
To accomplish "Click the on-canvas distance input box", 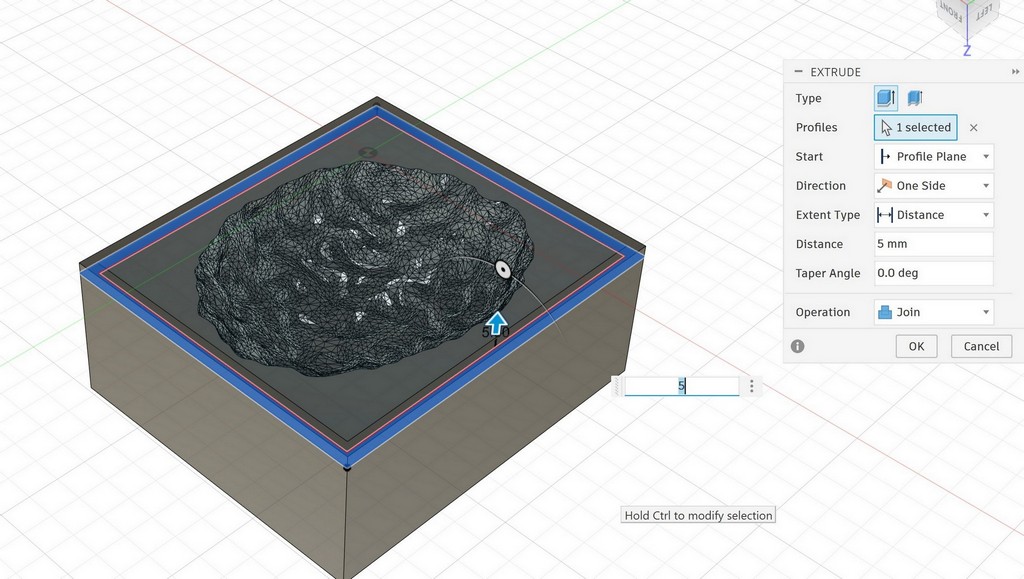I will click(681, 386).
